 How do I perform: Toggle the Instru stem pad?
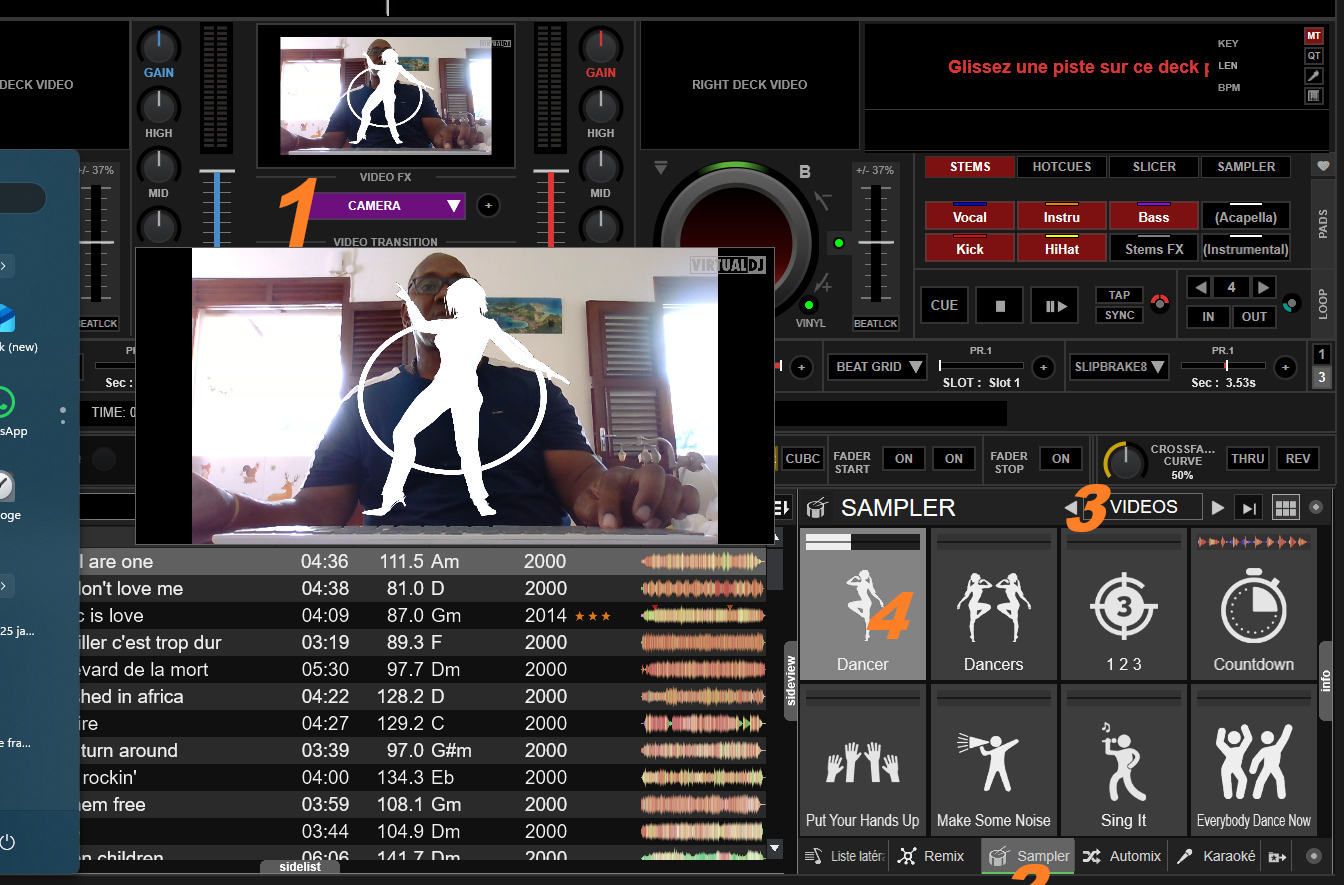tap(1062, 217)
